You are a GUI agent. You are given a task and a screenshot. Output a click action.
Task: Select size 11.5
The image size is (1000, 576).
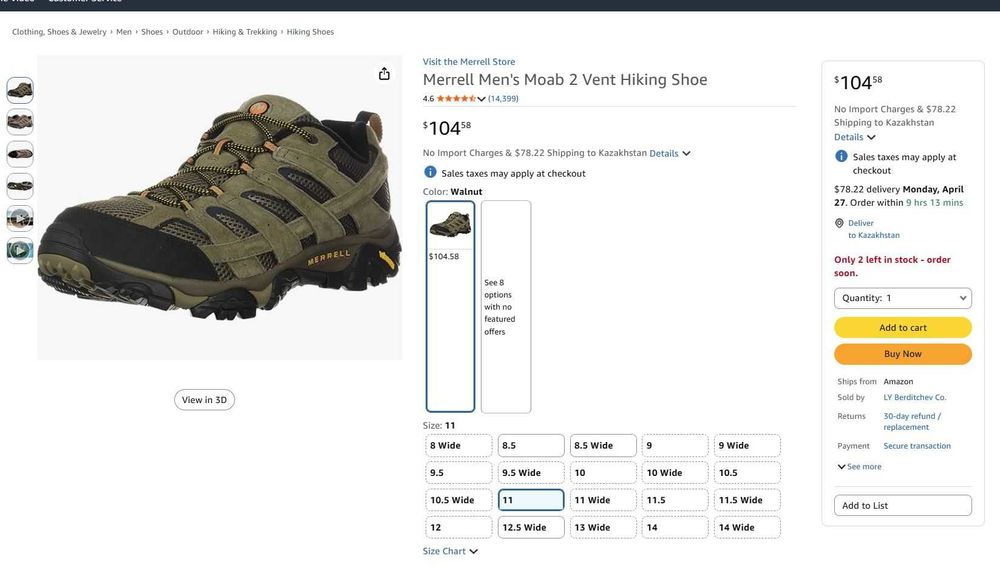coord(675,500)
